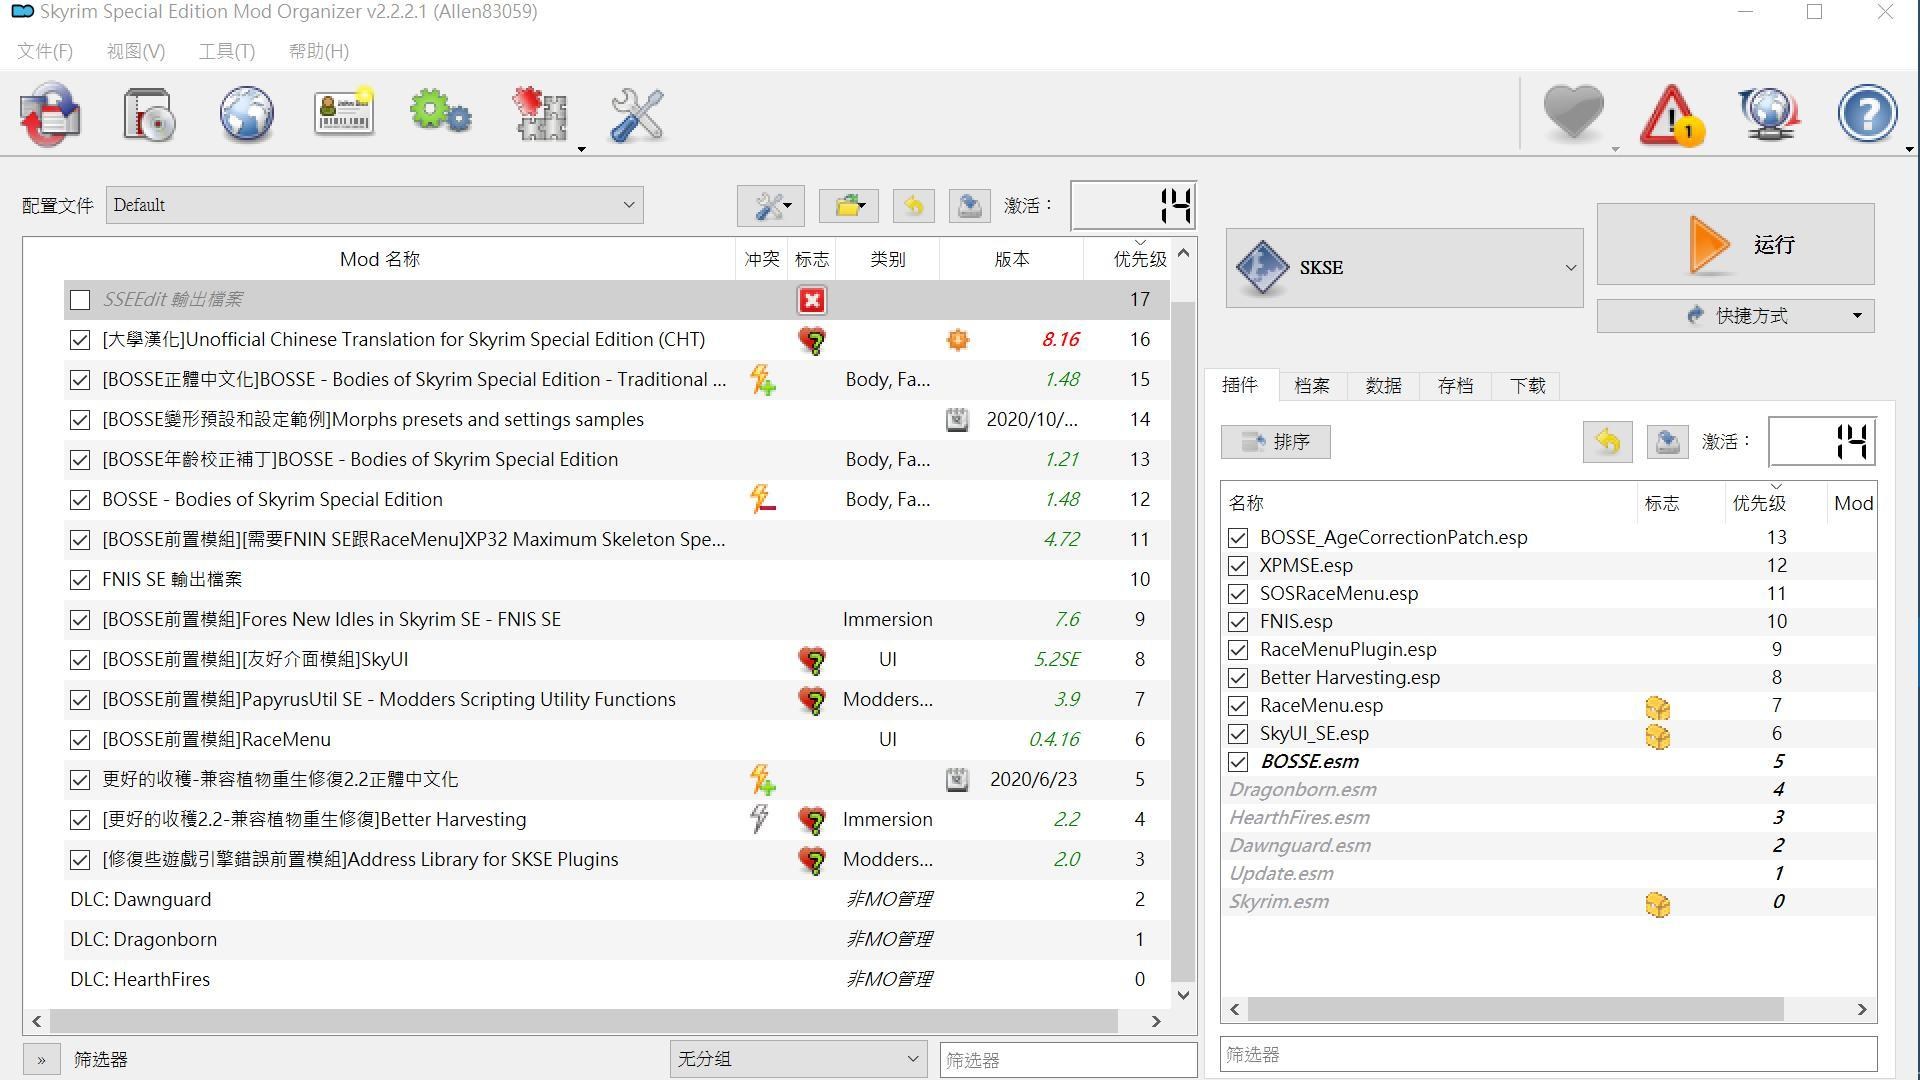Sort plugins by 名称 column header
The height and width of the screenshot is (1080, 1920).
pyautogui.click(x=1430, y=503)
